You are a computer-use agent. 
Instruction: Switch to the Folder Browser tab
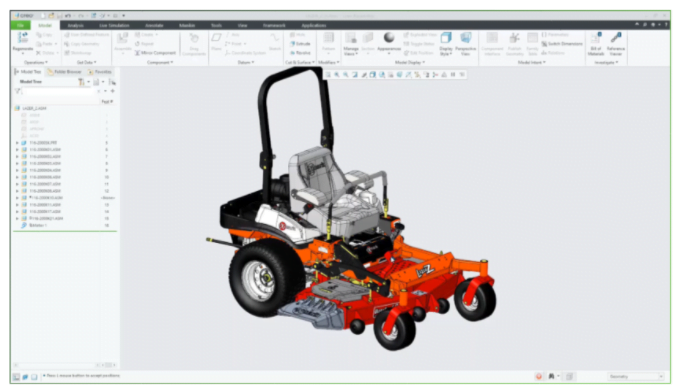(64, 72)
